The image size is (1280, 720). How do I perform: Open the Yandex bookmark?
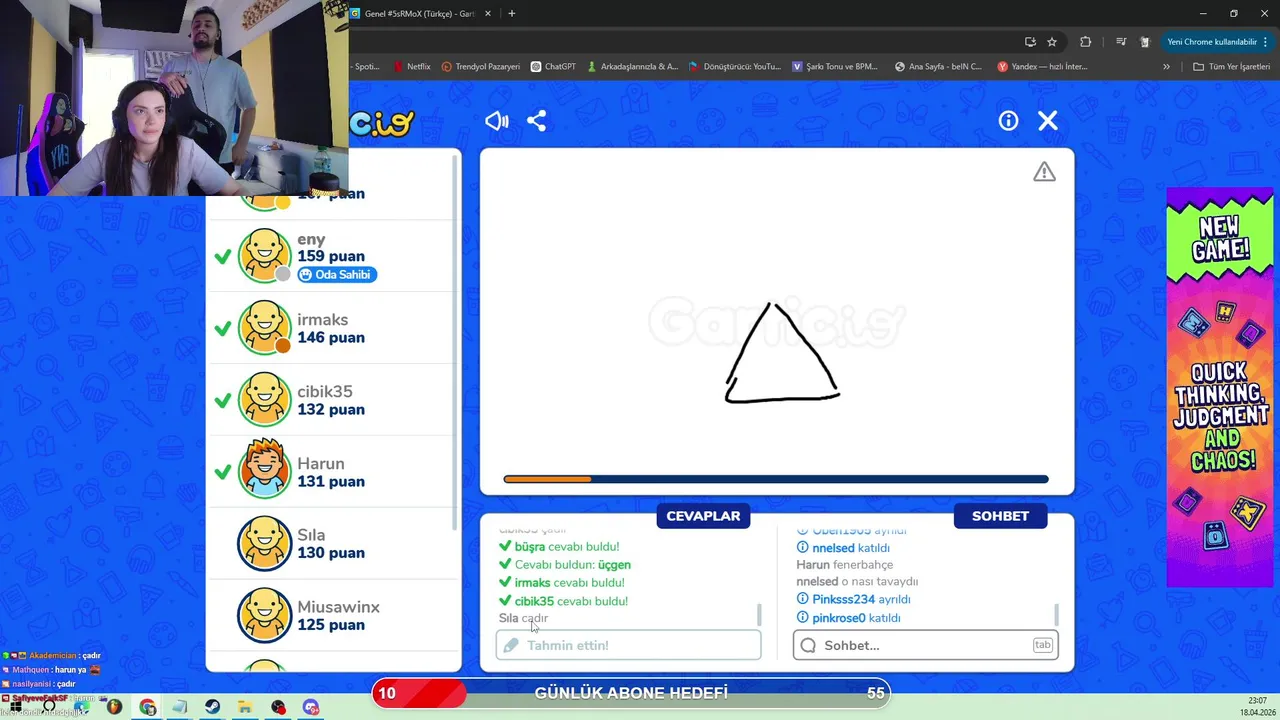pyautogui.click(x=1042, y=67)
